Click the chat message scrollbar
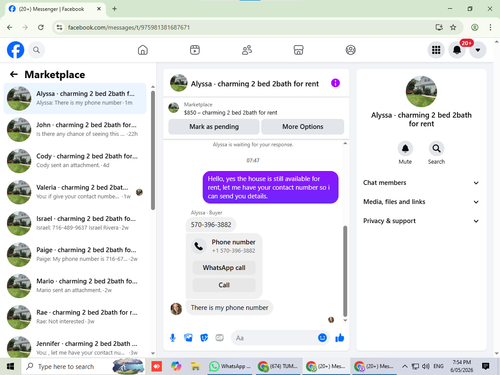The image size is (500, 375). tap(345, 271)
